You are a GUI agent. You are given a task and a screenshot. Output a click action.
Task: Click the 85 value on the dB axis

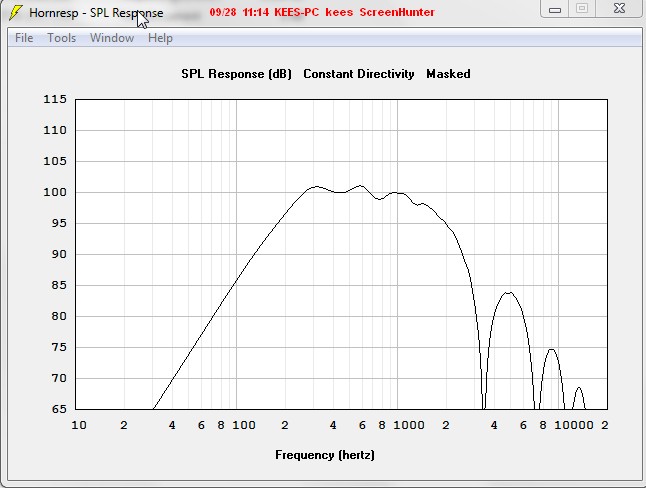click(59, 285)
